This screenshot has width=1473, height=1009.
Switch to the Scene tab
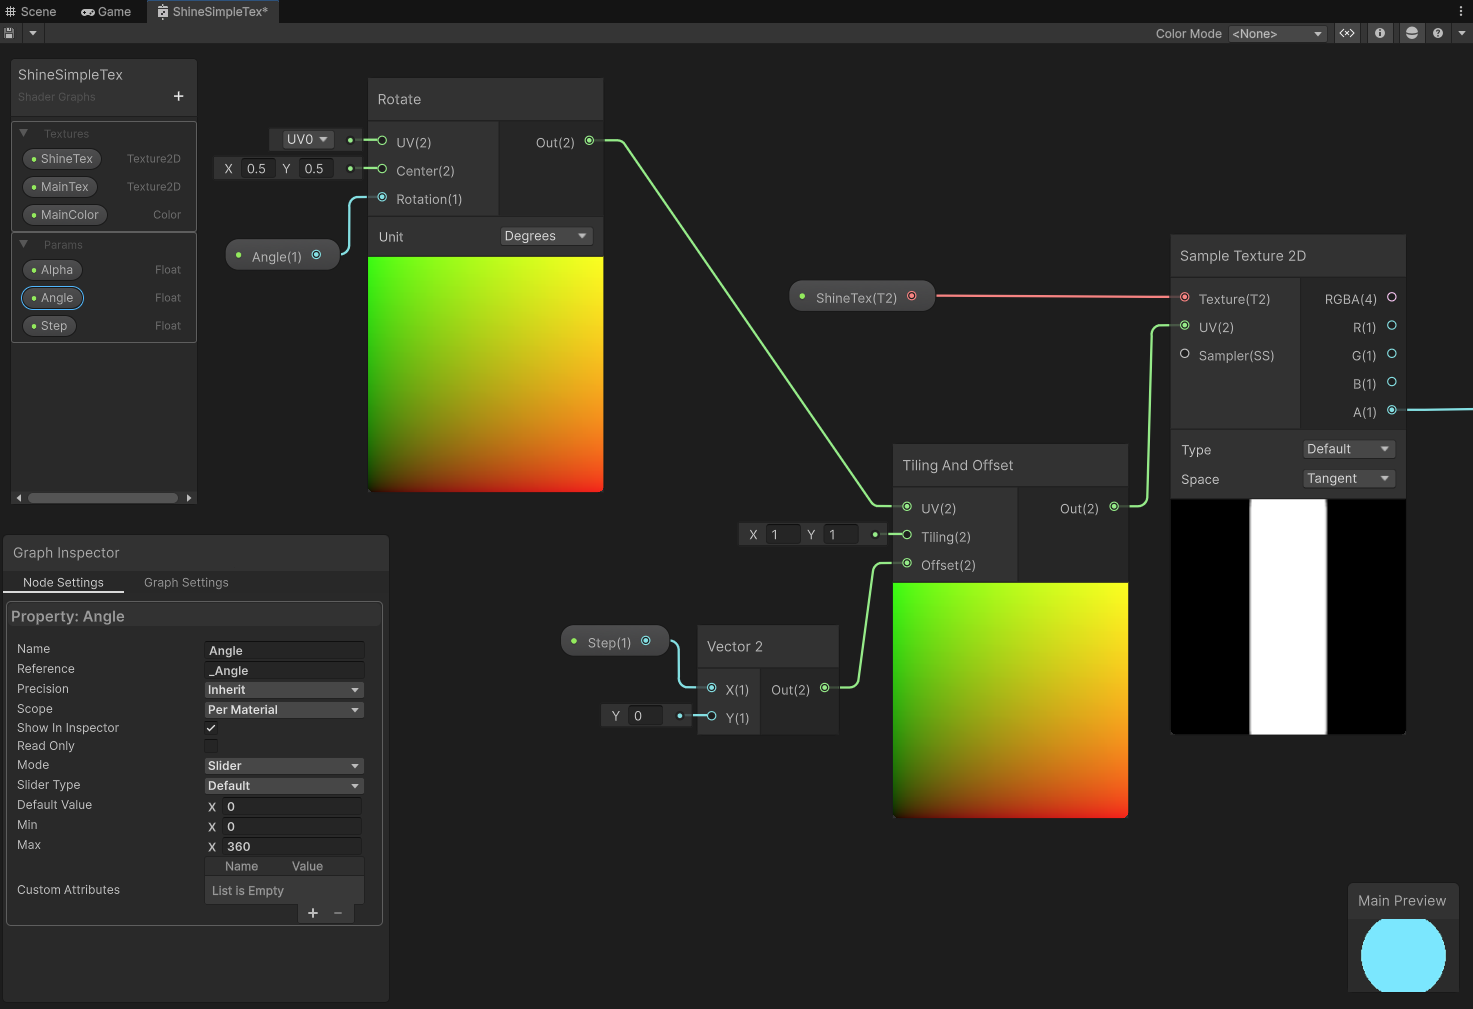click(31, 11)
